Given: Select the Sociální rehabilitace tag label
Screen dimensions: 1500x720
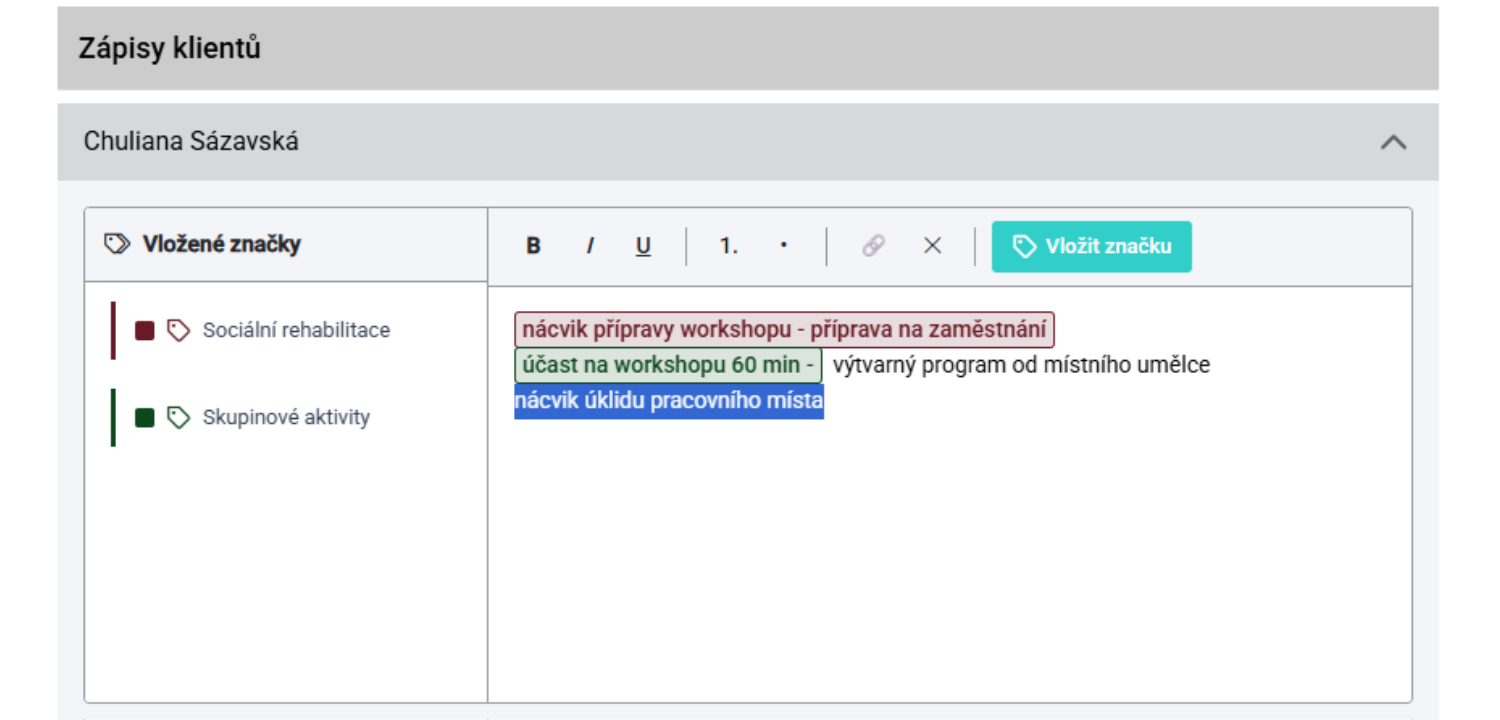Looking at the screenshot, I should coord(296,331).
